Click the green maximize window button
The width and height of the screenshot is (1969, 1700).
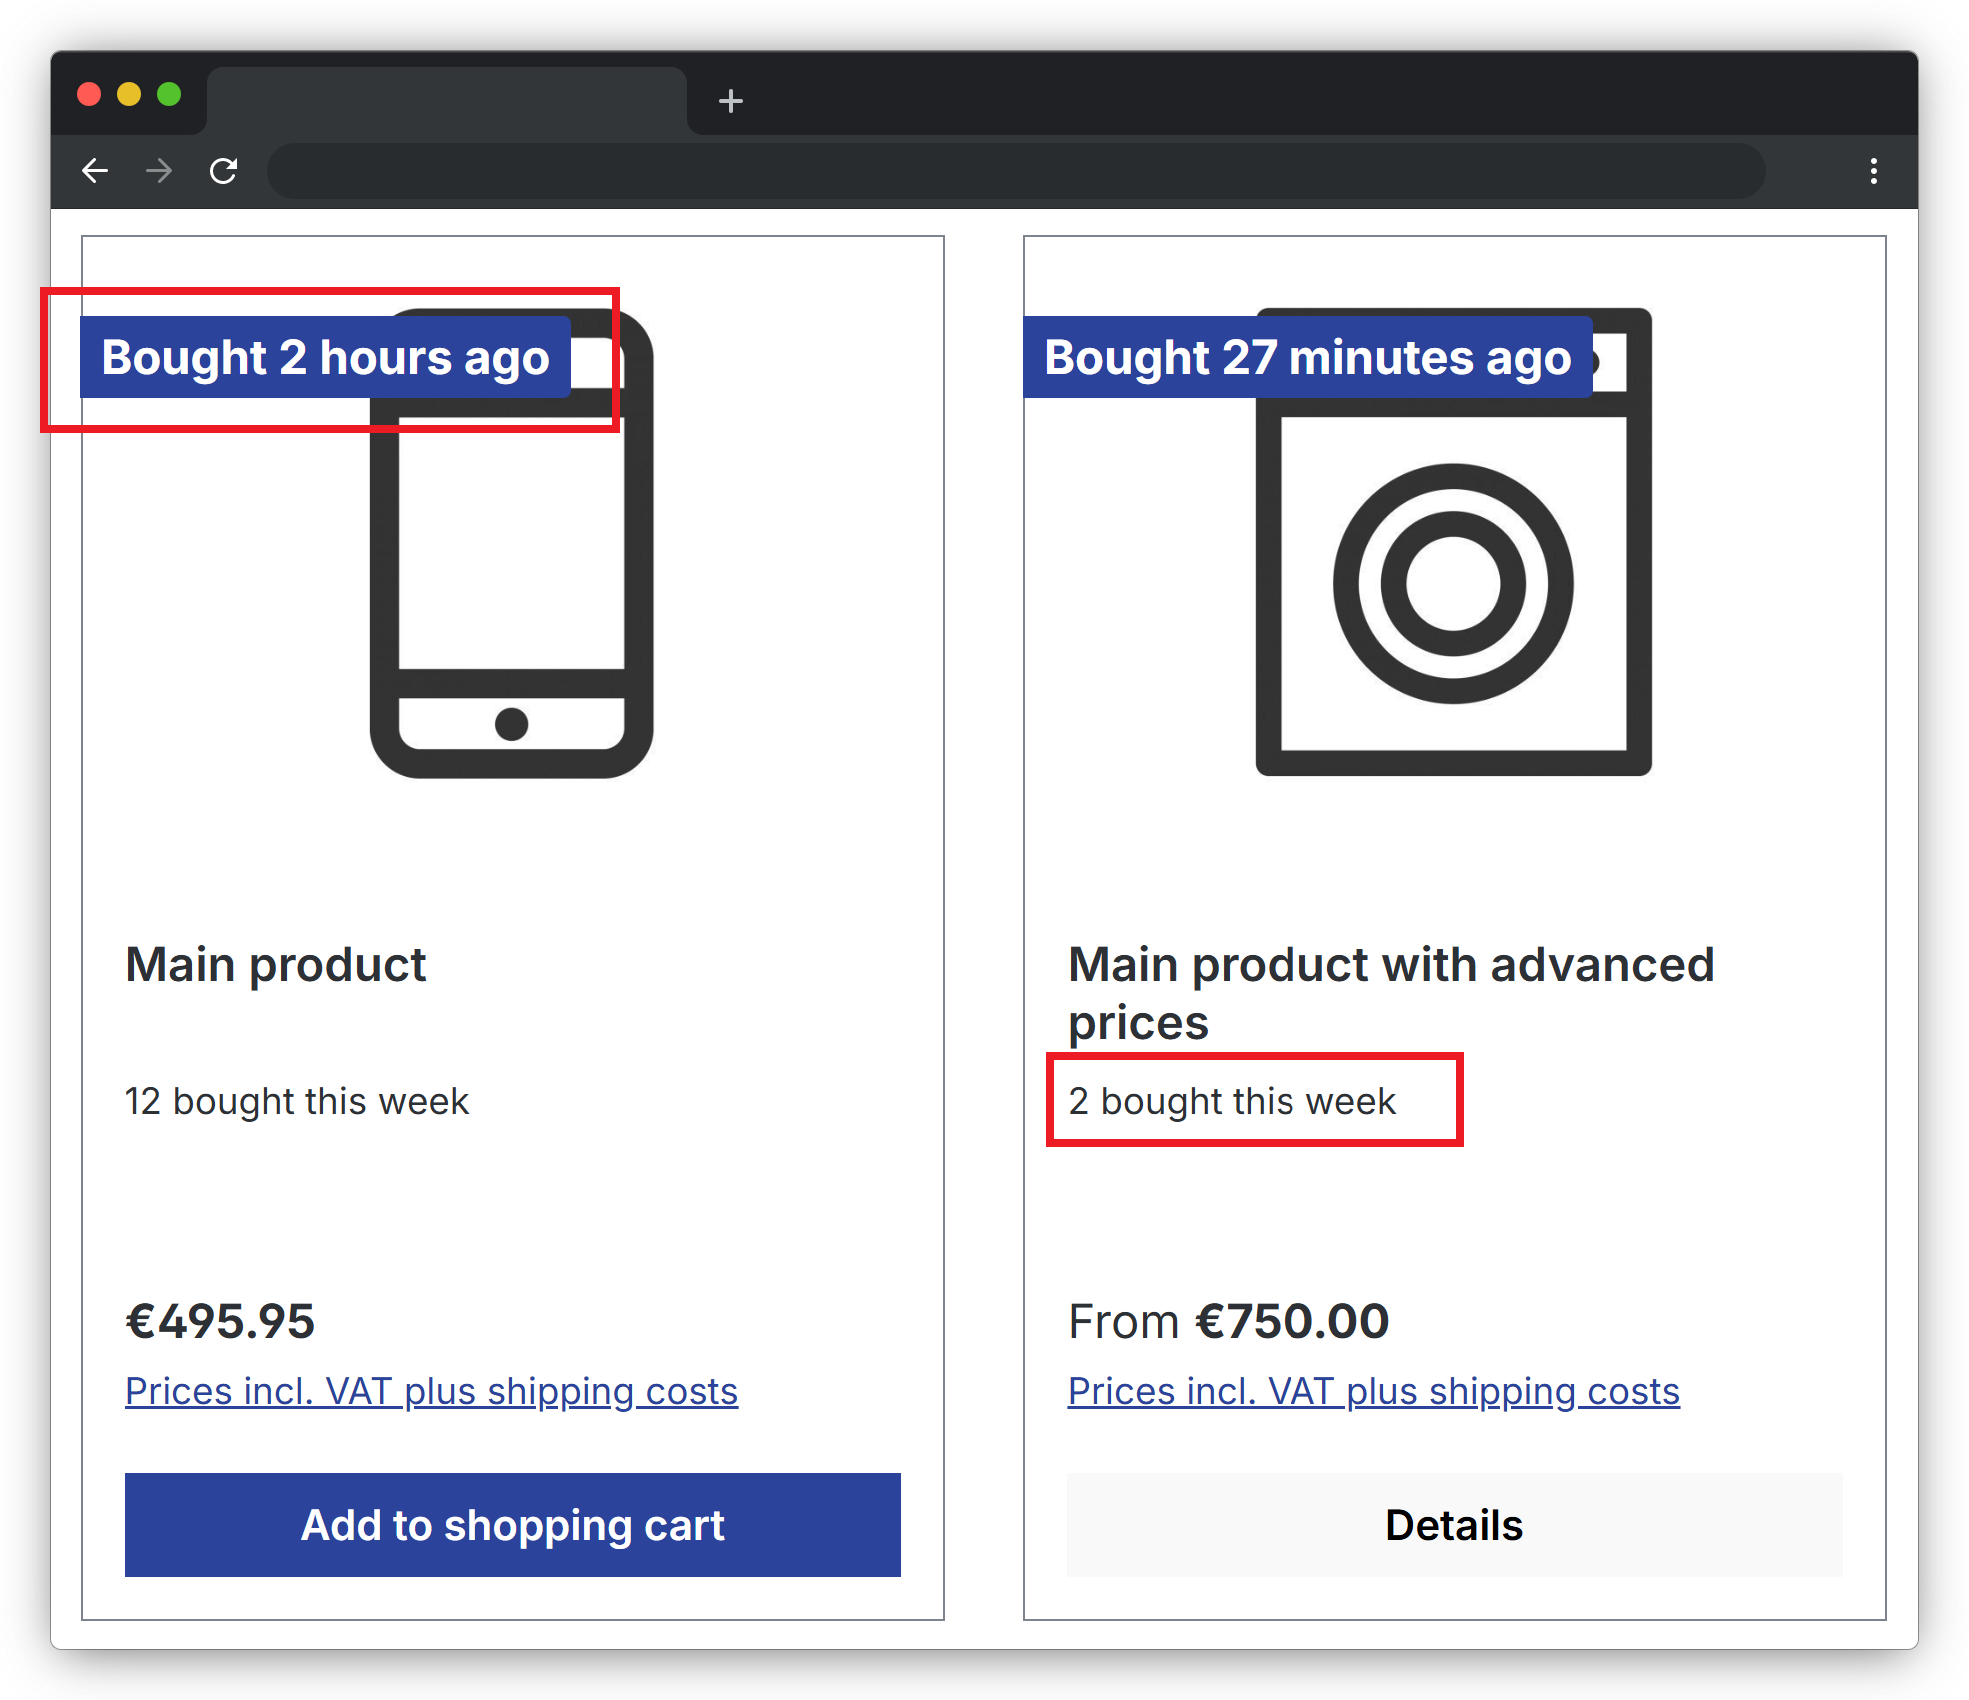point(169,94)
